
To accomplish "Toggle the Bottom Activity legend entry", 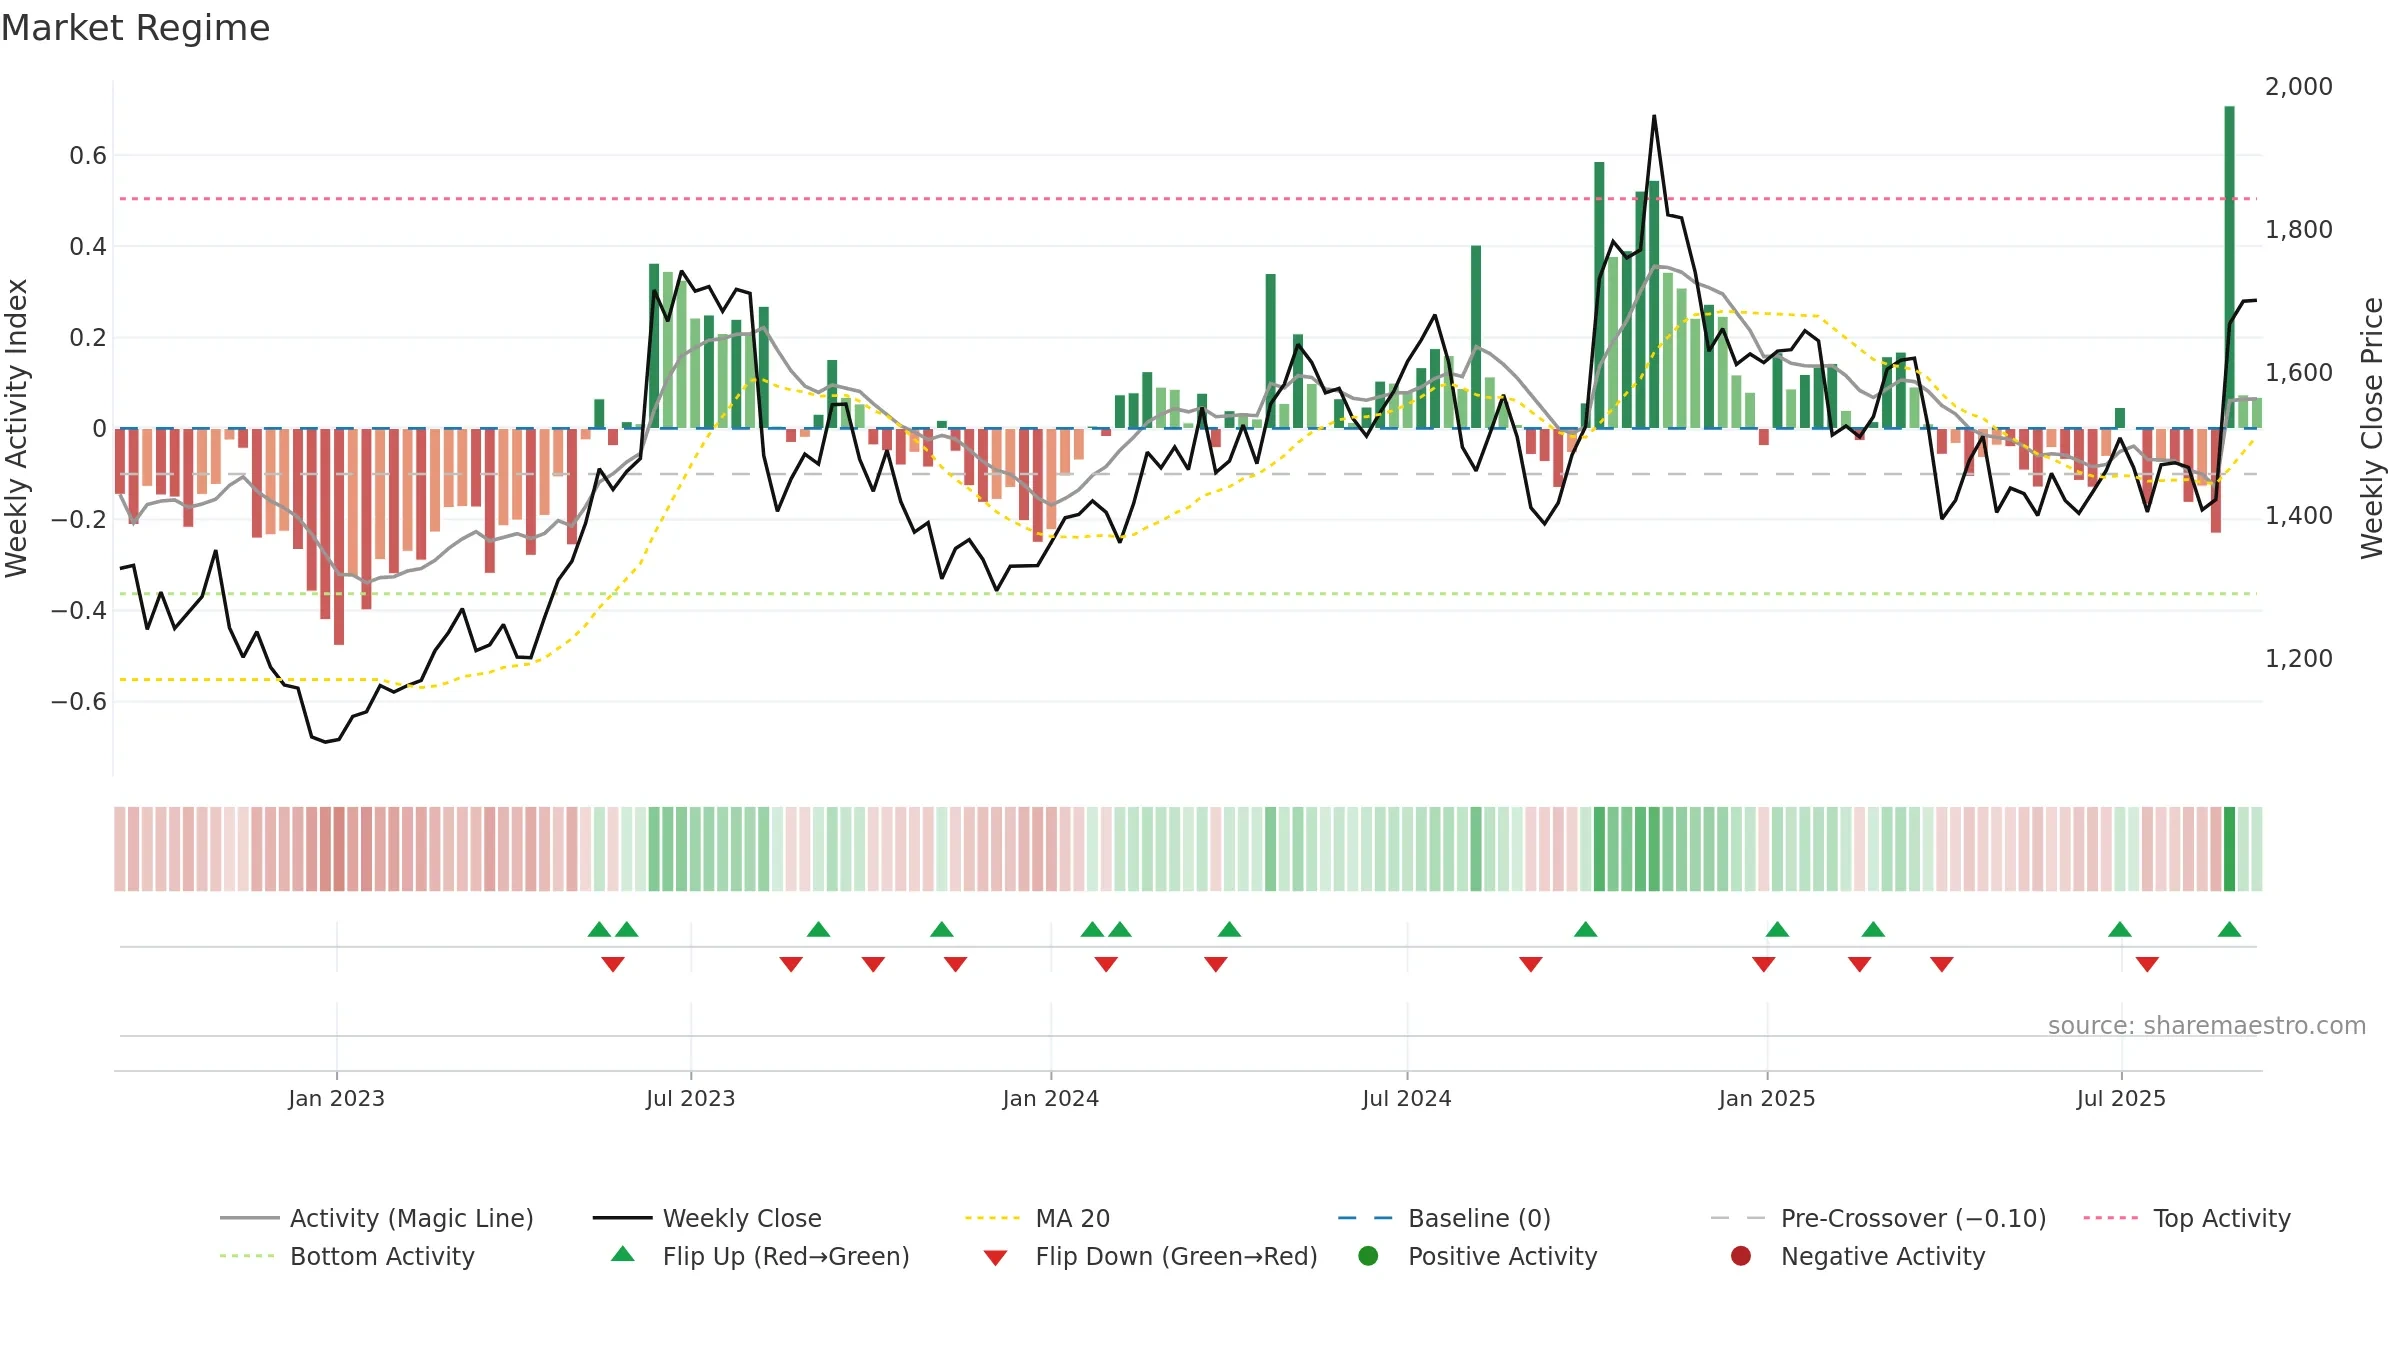I will tap(347, 1256).
